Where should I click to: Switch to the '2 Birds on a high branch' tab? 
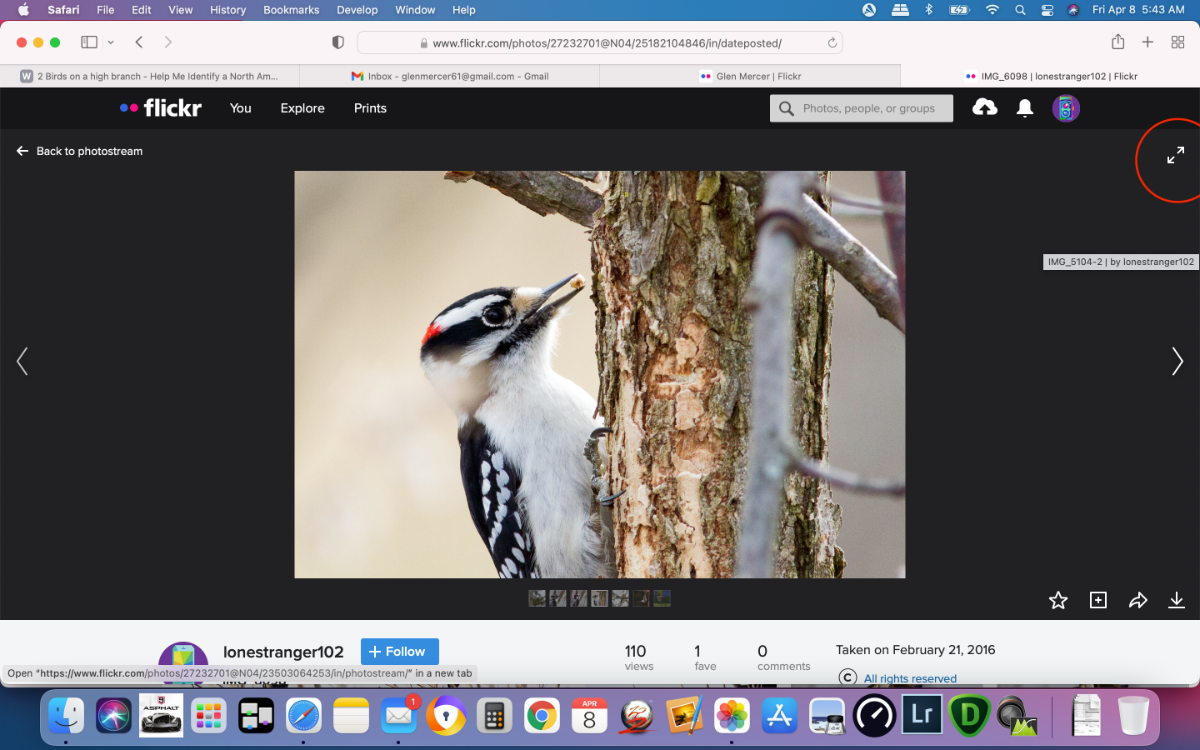coord(150,76)
